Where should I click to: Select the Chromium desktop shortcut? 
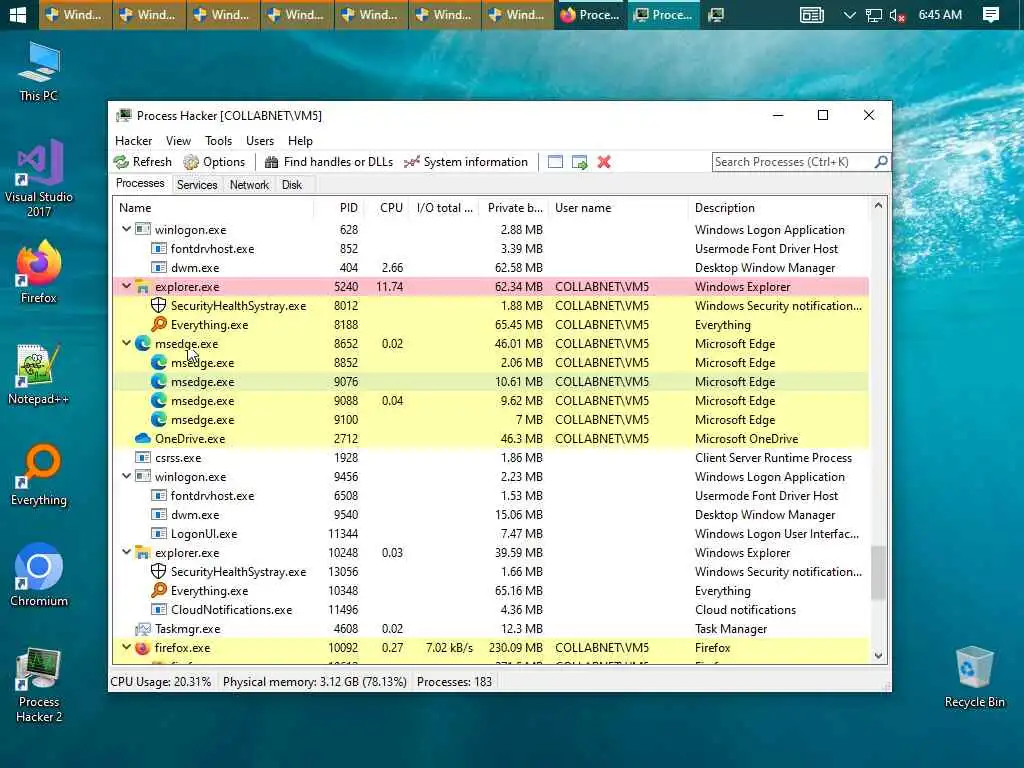click(39, 575)
